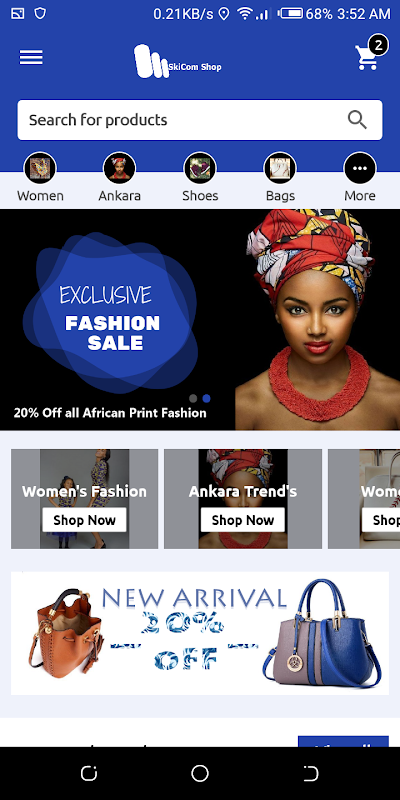Select the Women category icon
The width and height of the screenshot is (400, 800).
click(40, 168)
